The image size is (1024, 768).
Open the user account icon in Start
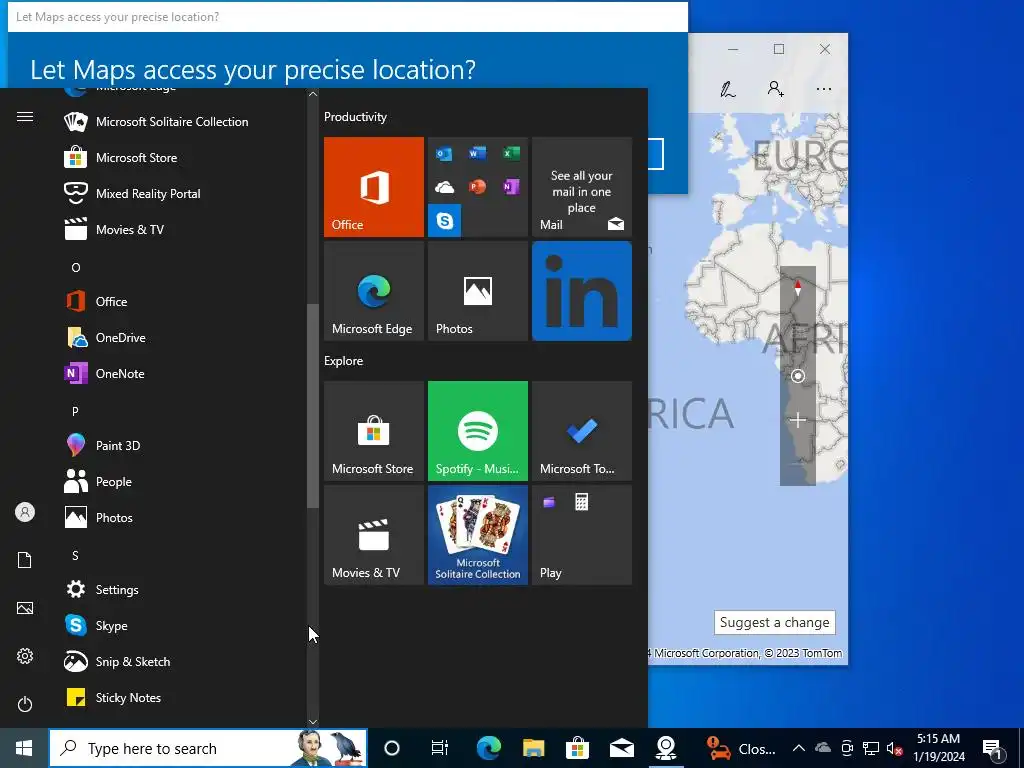(x=25, y=512)
